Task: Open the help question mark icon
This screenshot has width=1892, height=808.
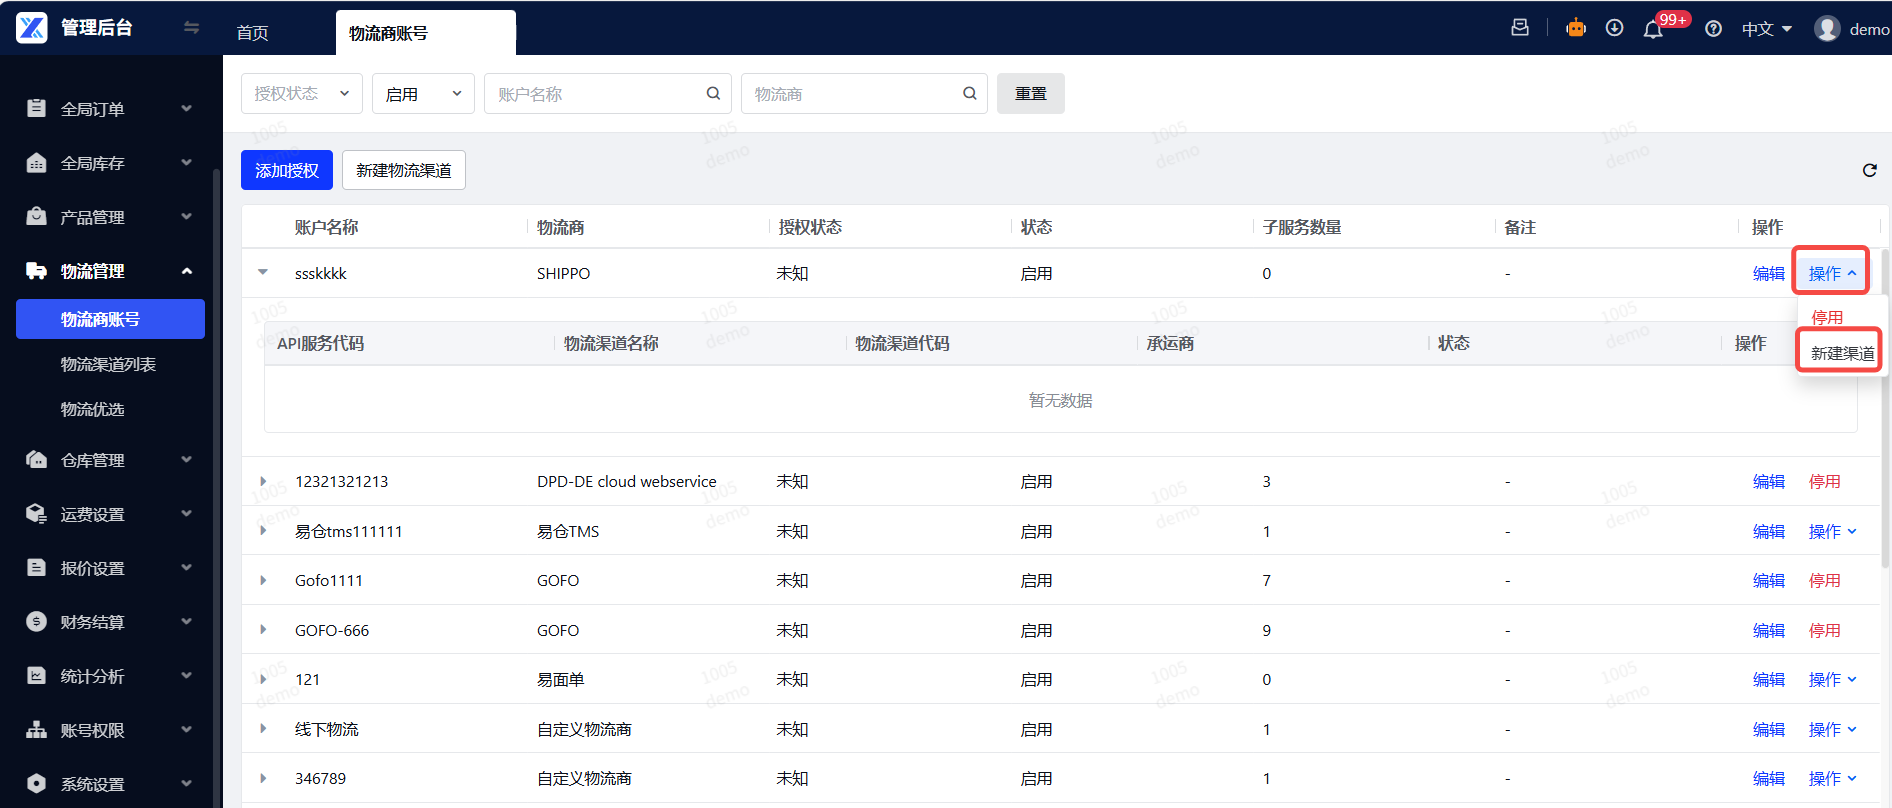Action: 1713,29
